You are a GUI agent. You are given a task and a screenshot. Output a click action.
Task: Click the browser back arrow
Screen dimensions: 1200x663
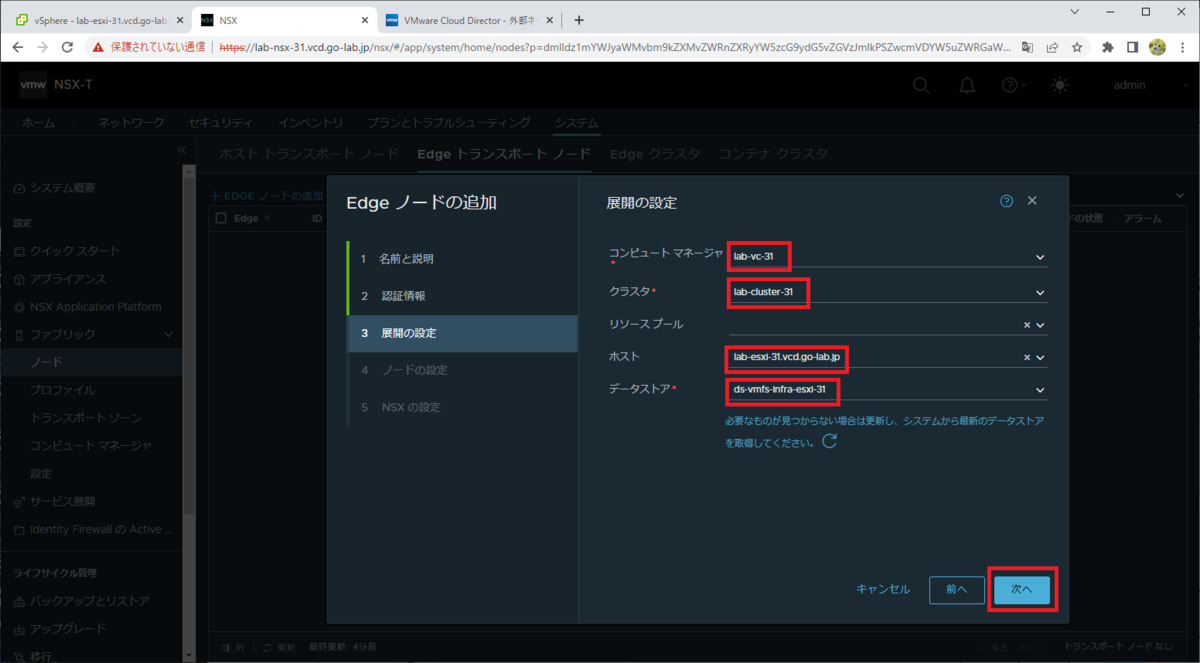coord(18,47)
